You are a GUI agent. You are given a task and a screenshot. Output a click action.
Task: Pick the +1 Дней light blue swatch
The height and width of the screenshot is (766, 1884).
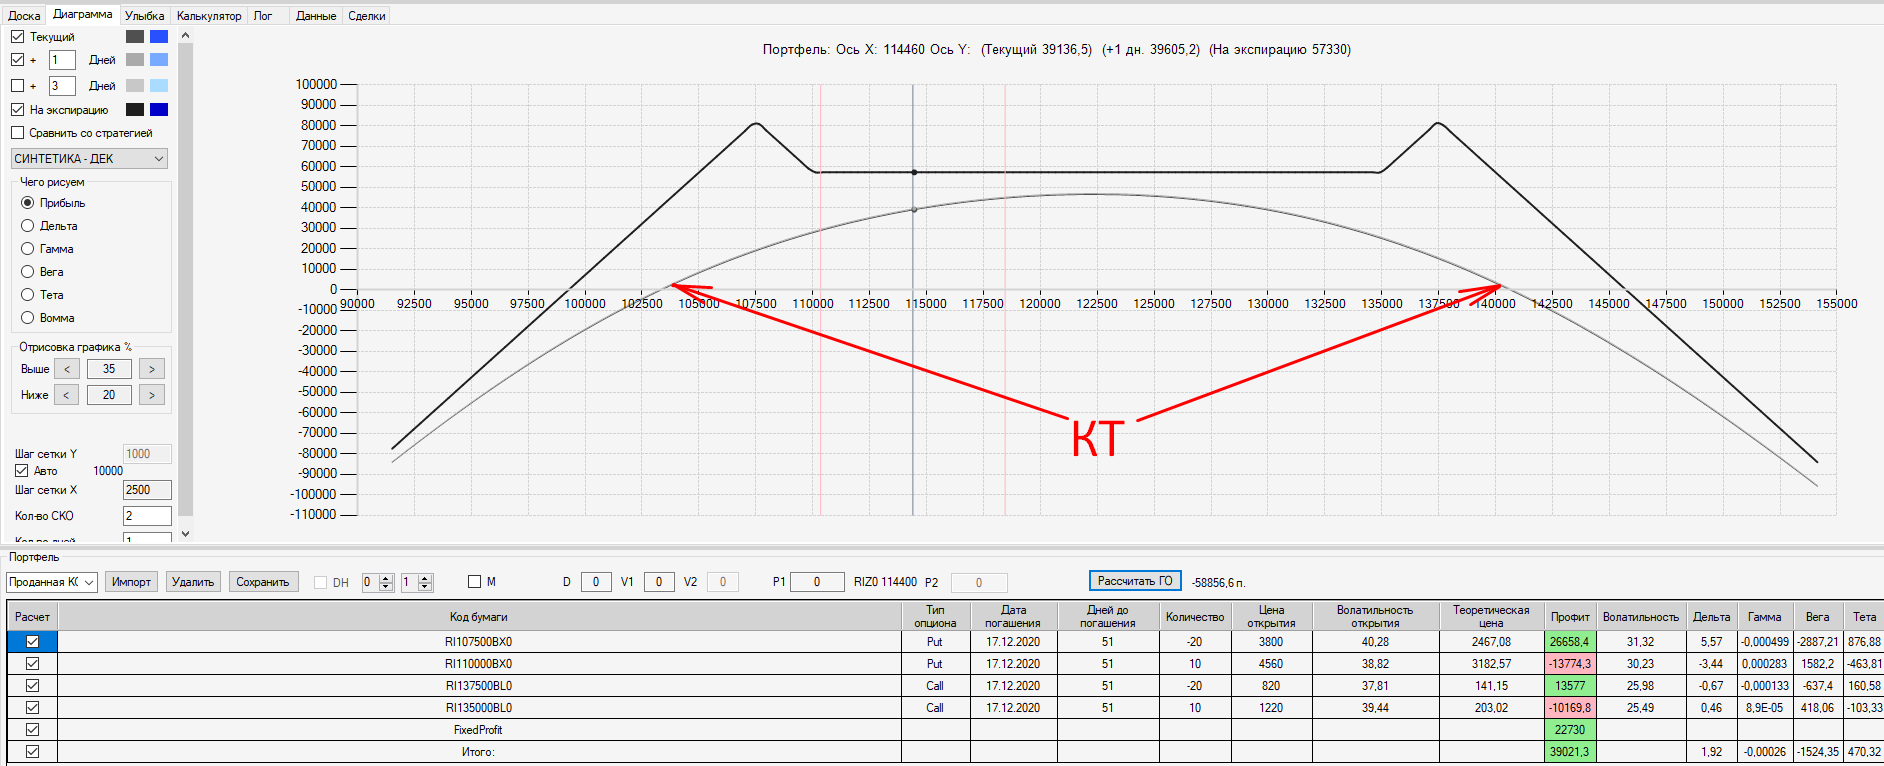tap(159, 60)
